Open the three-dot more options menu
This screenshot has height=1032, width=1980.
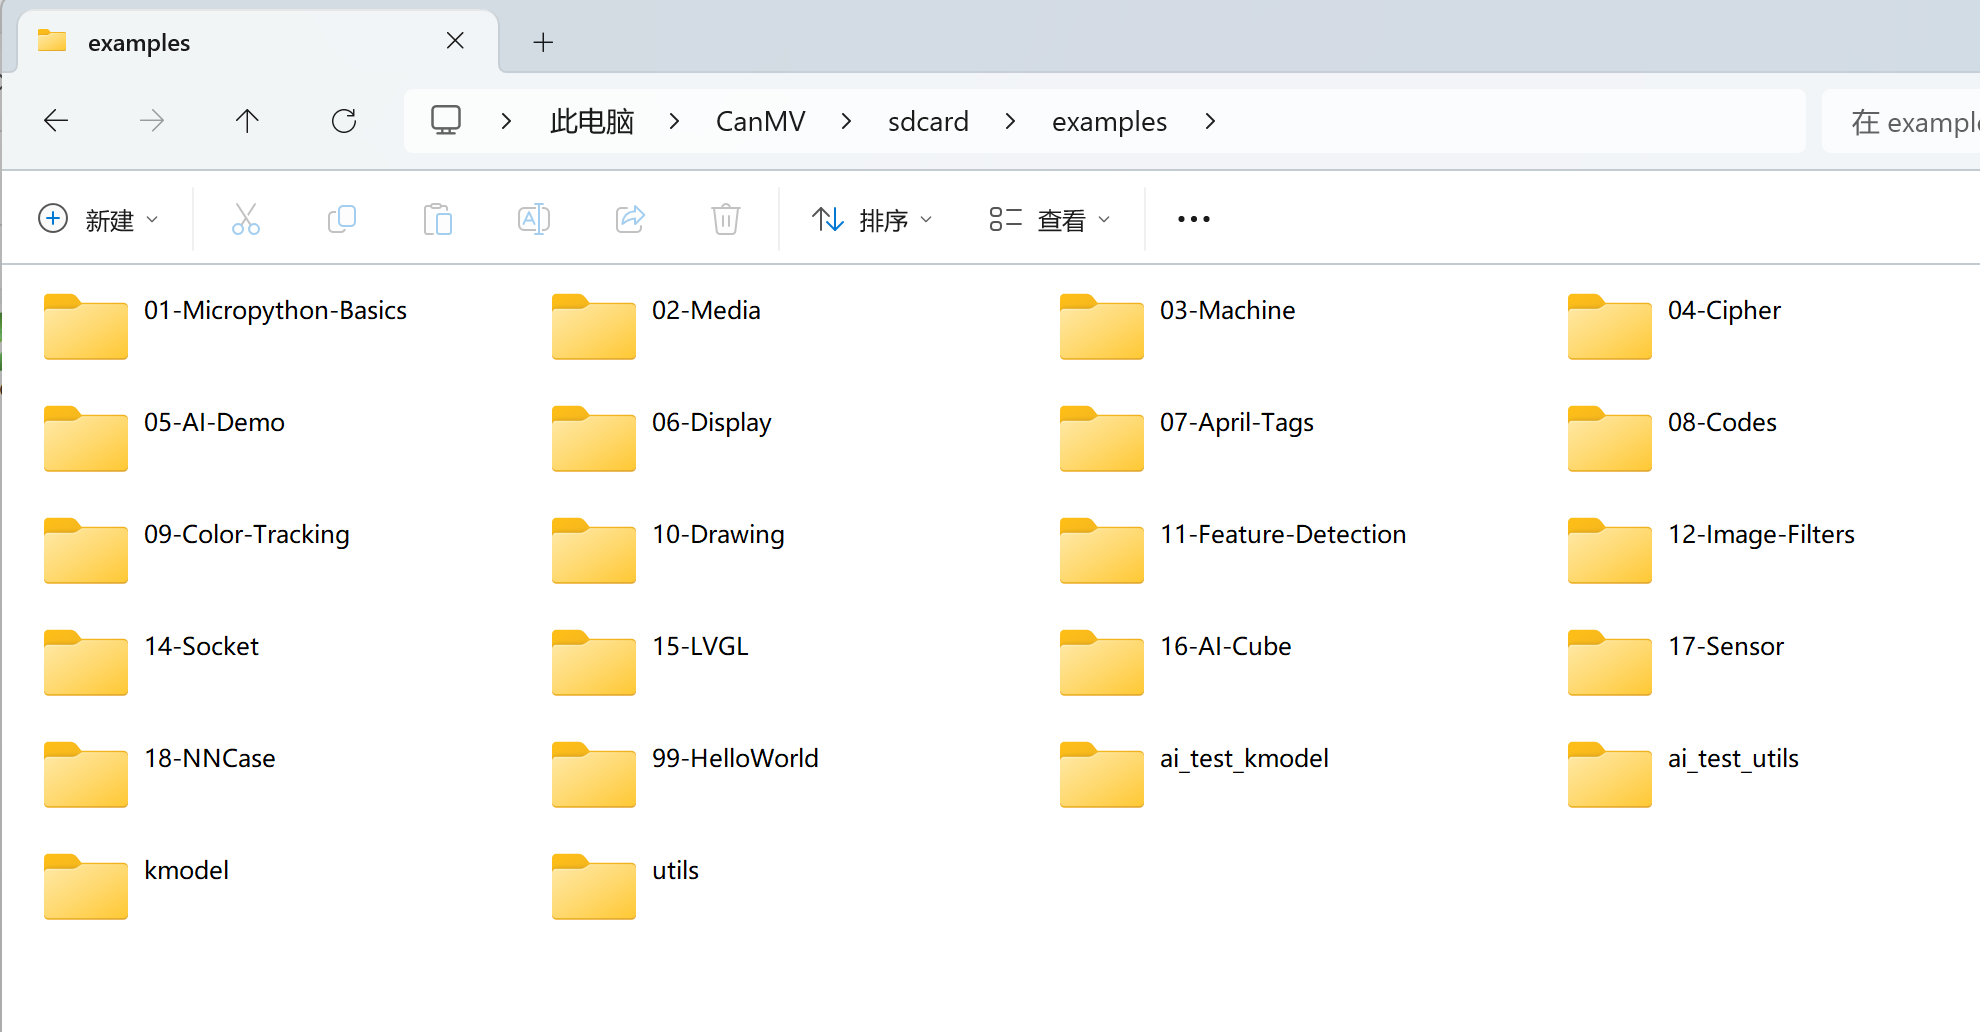point(1193,219)
